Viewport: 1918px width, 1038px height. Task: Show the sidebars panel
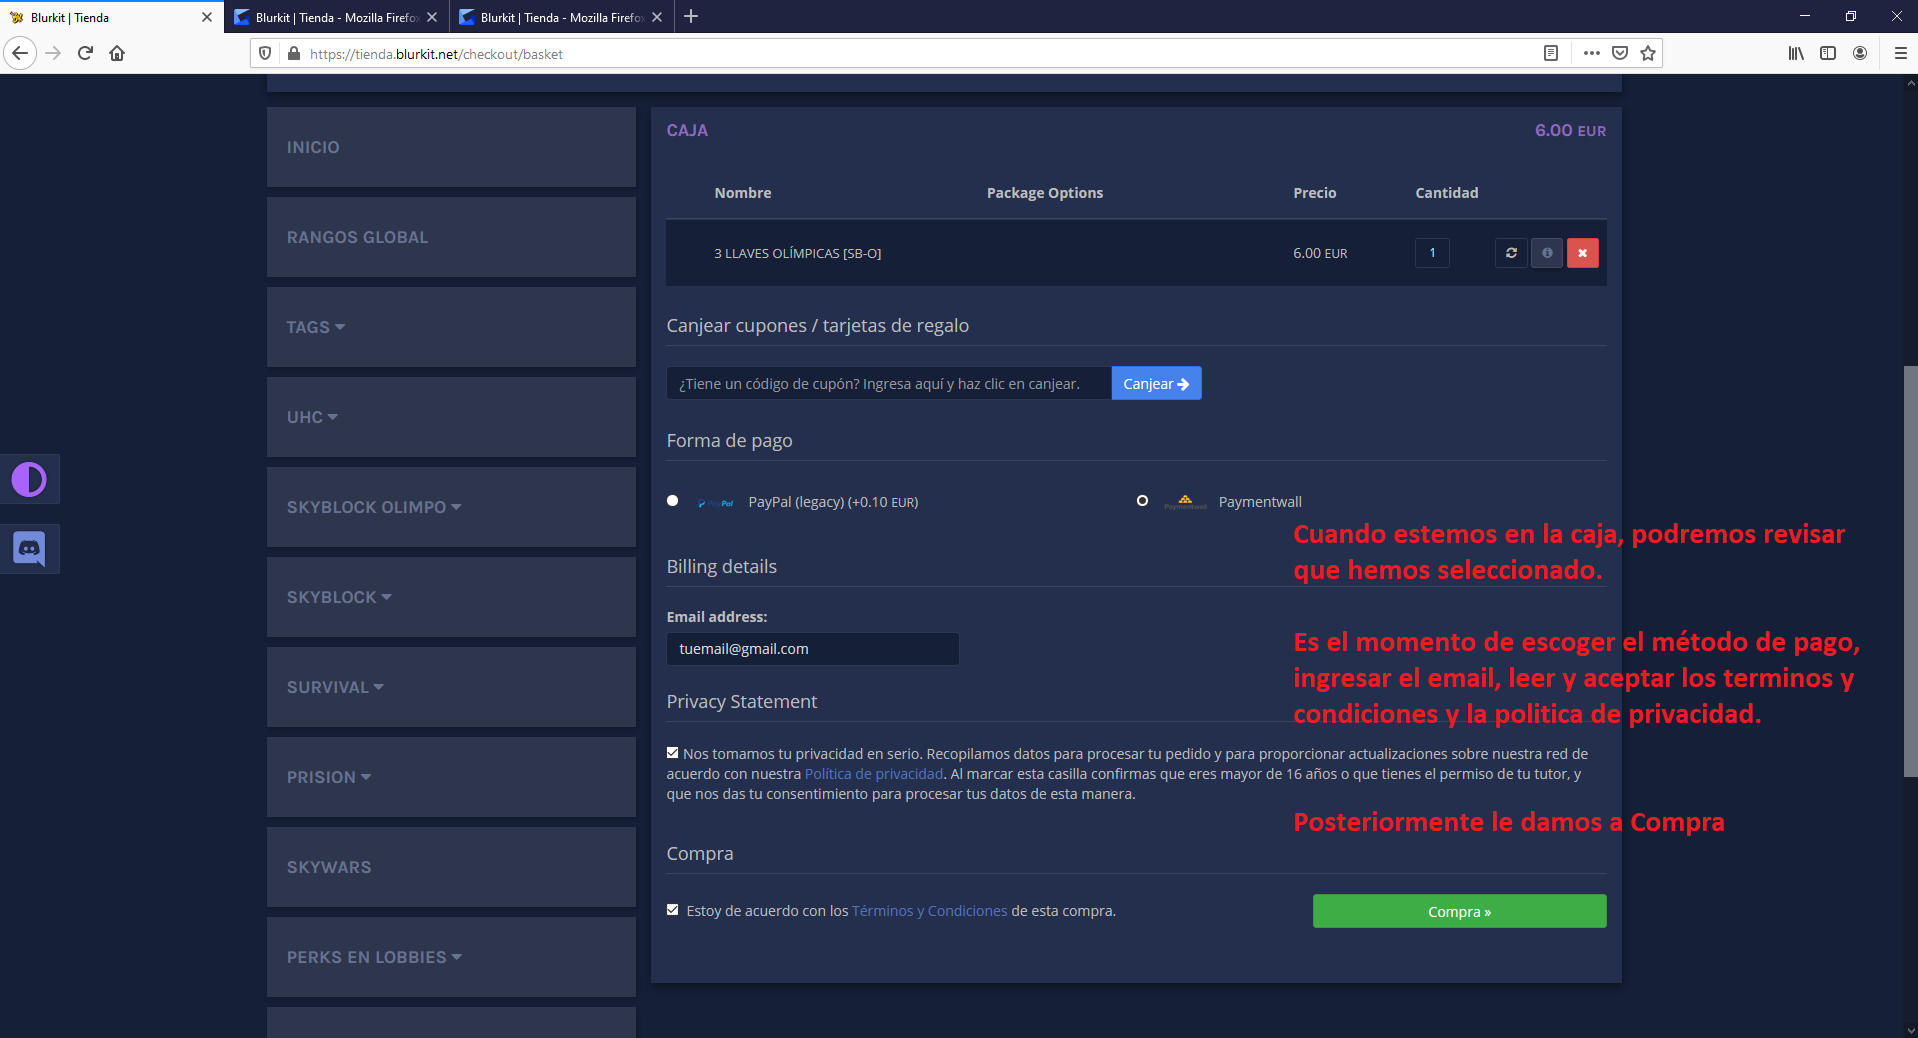click(x=1828, y=53)
